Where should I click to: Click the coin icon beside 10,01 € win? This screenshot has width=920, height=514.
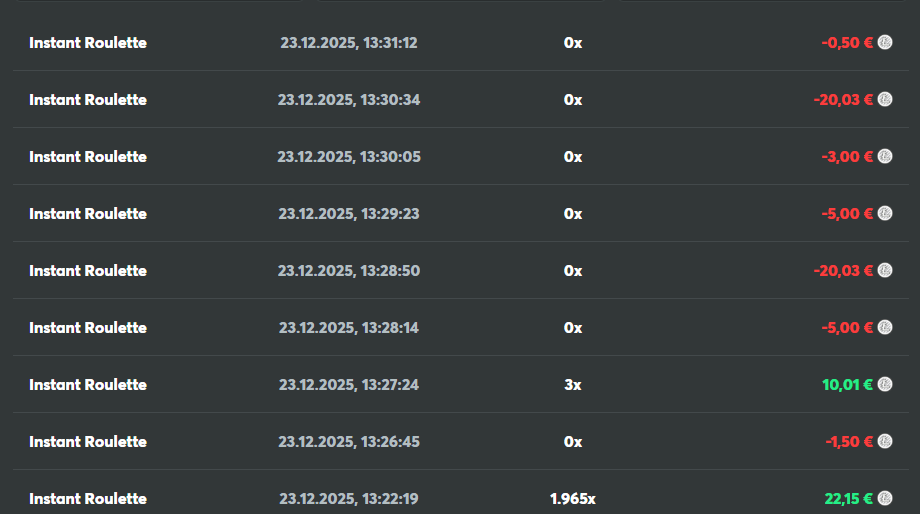point(885,385)
